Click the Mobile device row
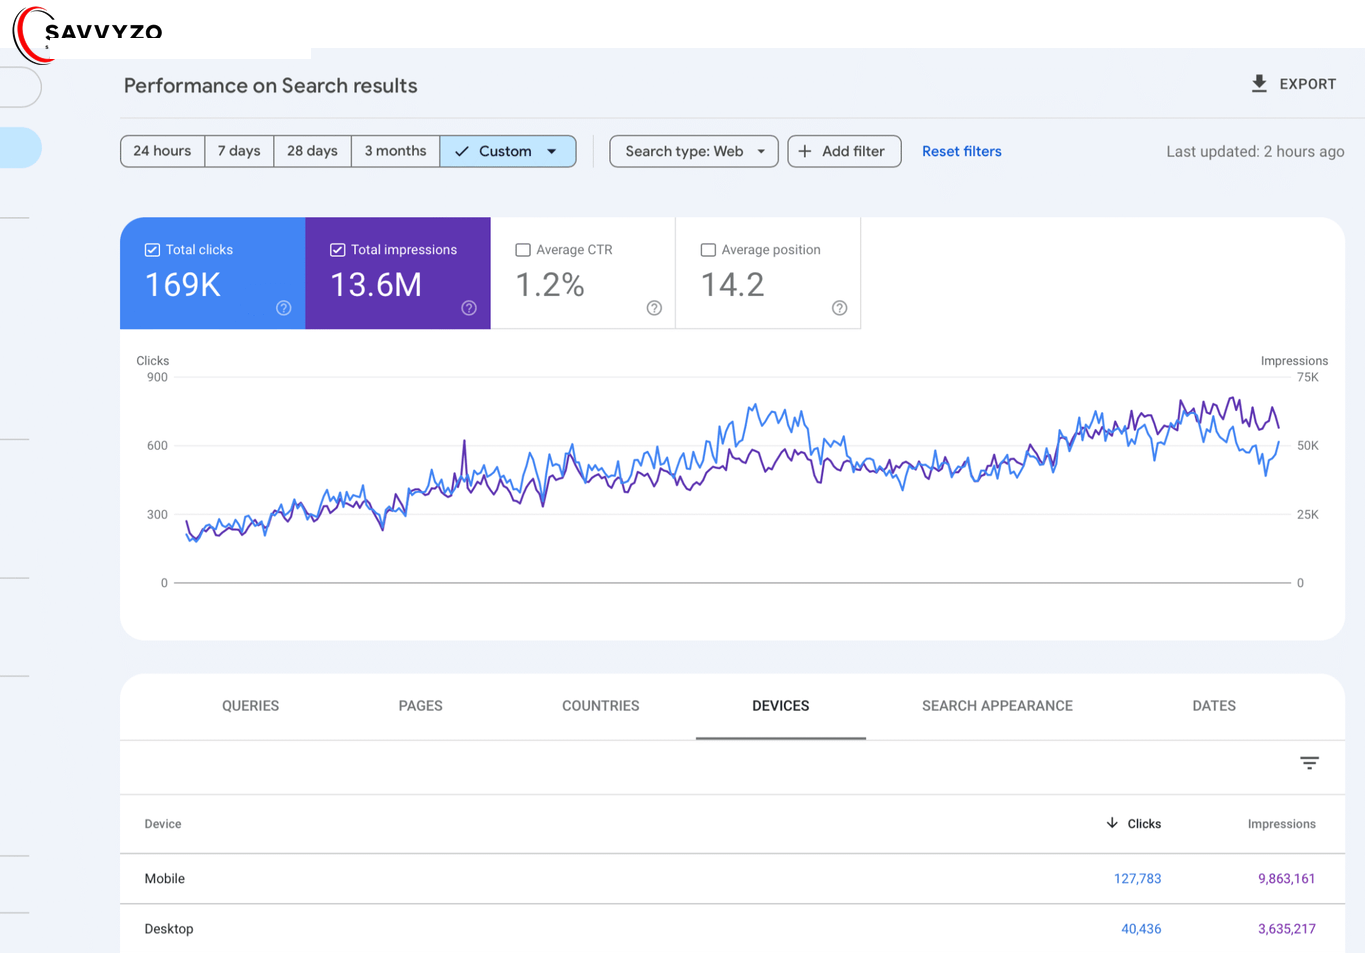 click(x=732, y=879)
